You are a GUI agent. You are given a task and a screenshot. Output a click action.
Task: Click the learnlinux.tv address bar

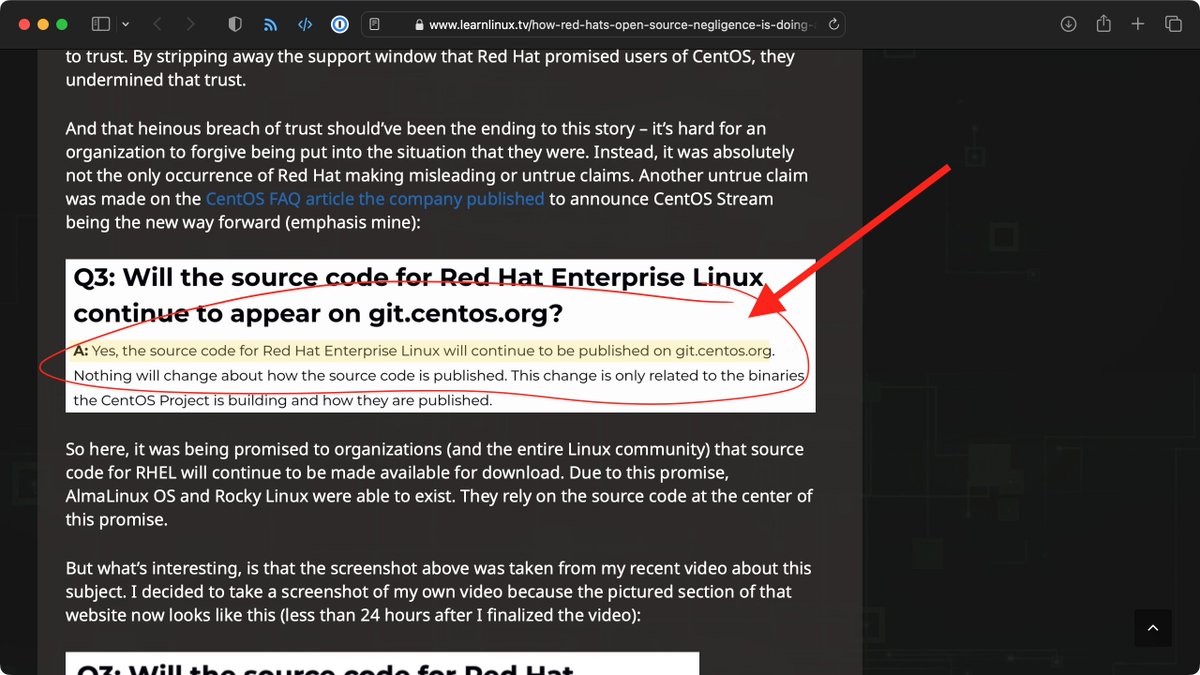point(602,24)
